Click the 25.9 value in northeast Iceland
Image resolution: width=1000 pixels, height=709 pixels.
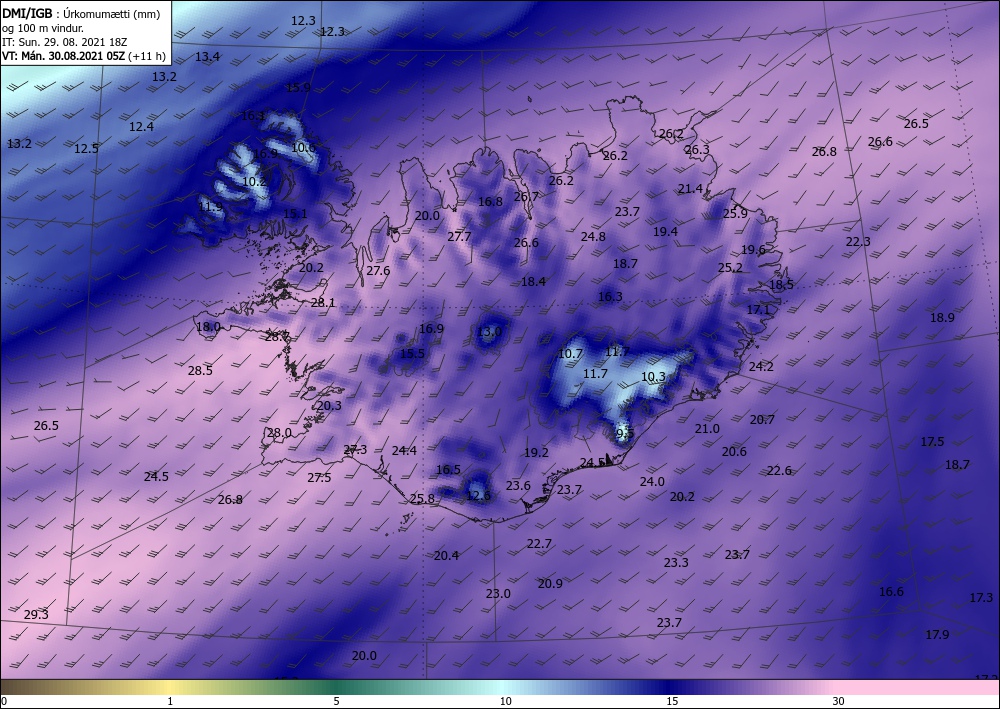pyautogui.click(x=735, y=214)
